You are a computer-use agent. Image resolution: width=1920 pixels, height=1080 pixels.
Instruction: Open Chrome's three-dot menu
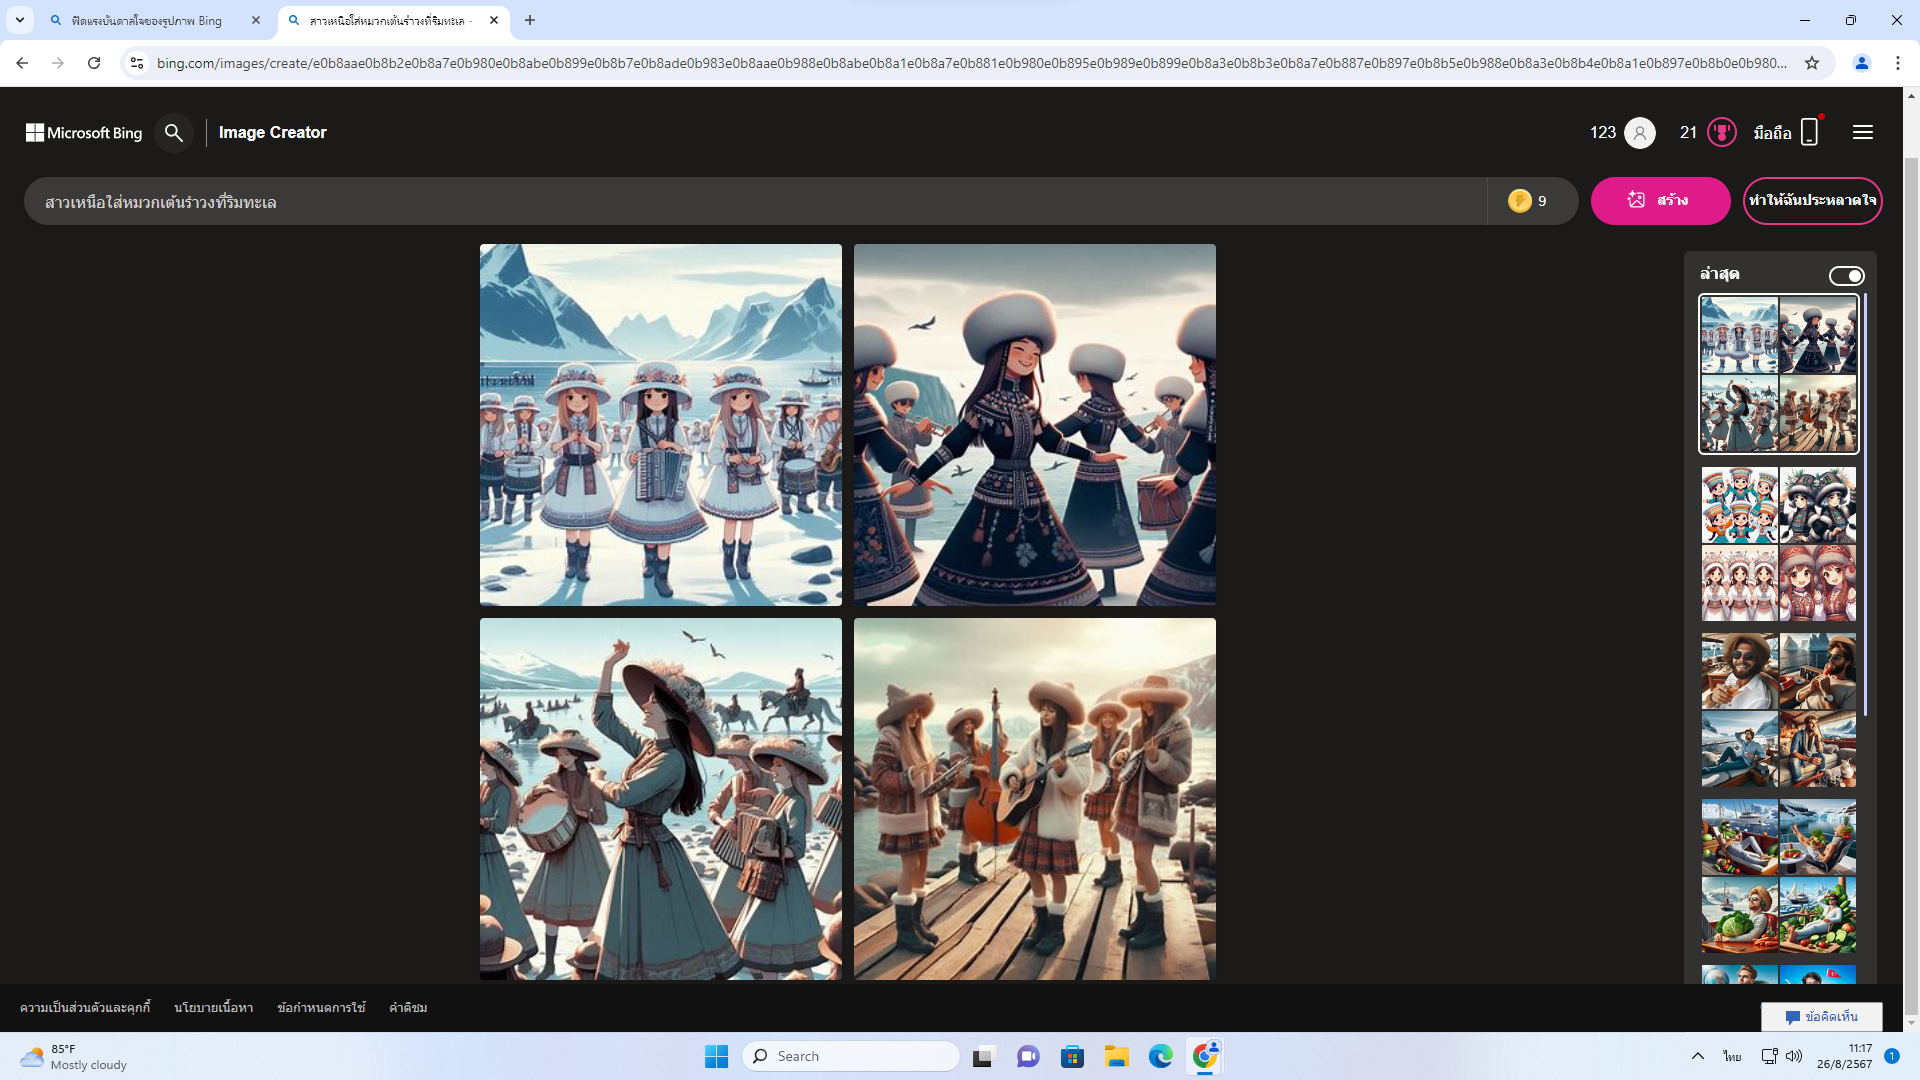click(x=1897, y=63)
